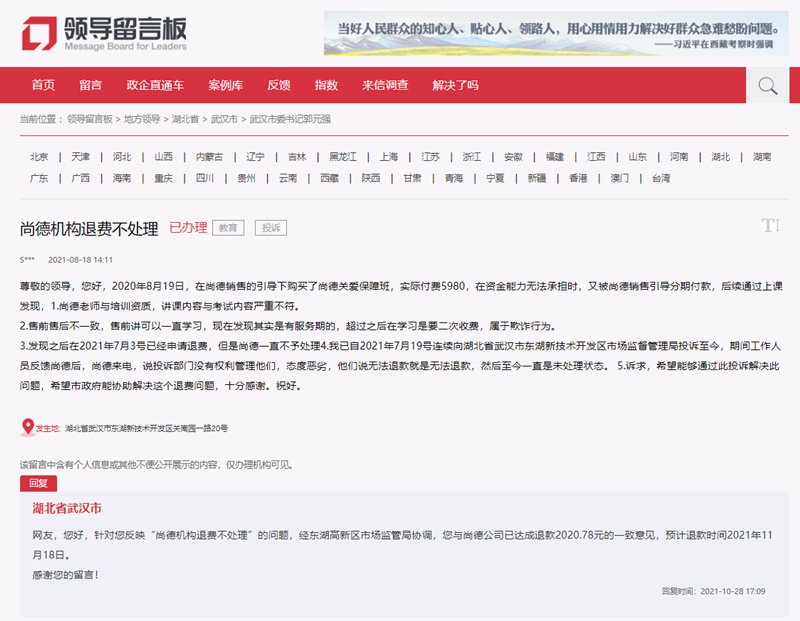Click the search magnifier icon
This screenshot has height=621, width=800.
pyautogui.click(x=767, y=86)
